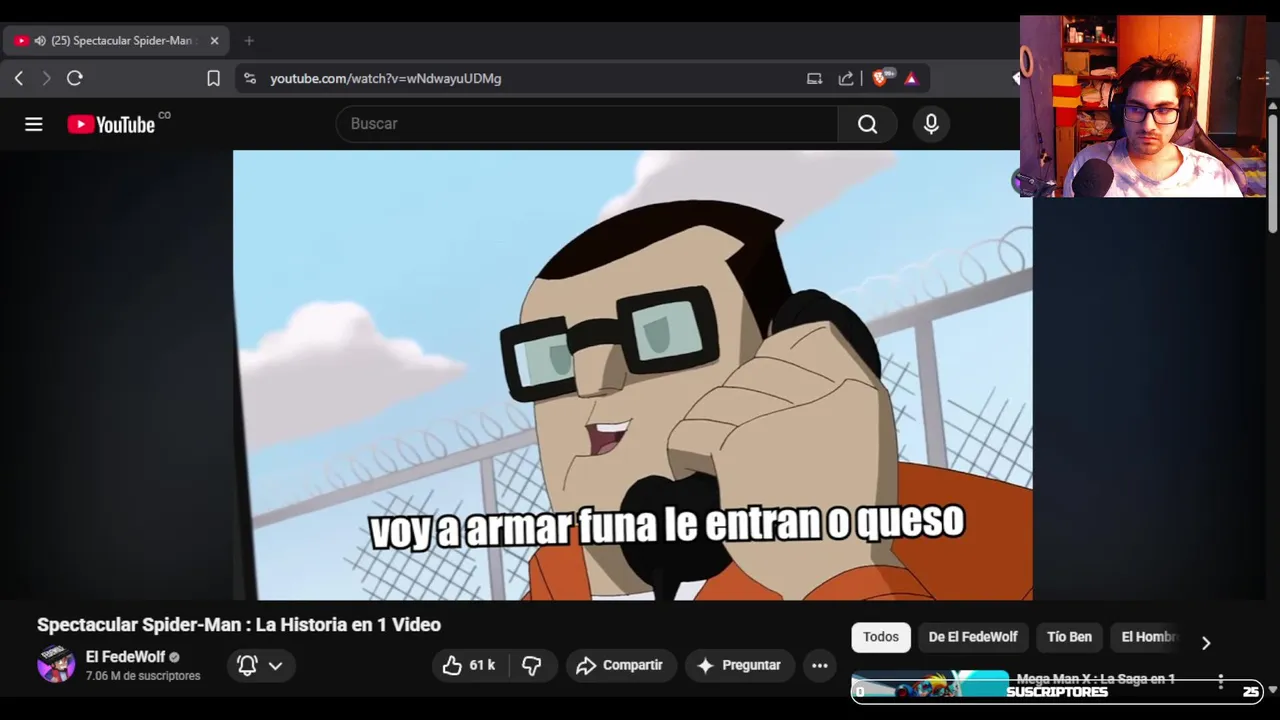Go back with the browser back arrow

[x=18, y=78]
